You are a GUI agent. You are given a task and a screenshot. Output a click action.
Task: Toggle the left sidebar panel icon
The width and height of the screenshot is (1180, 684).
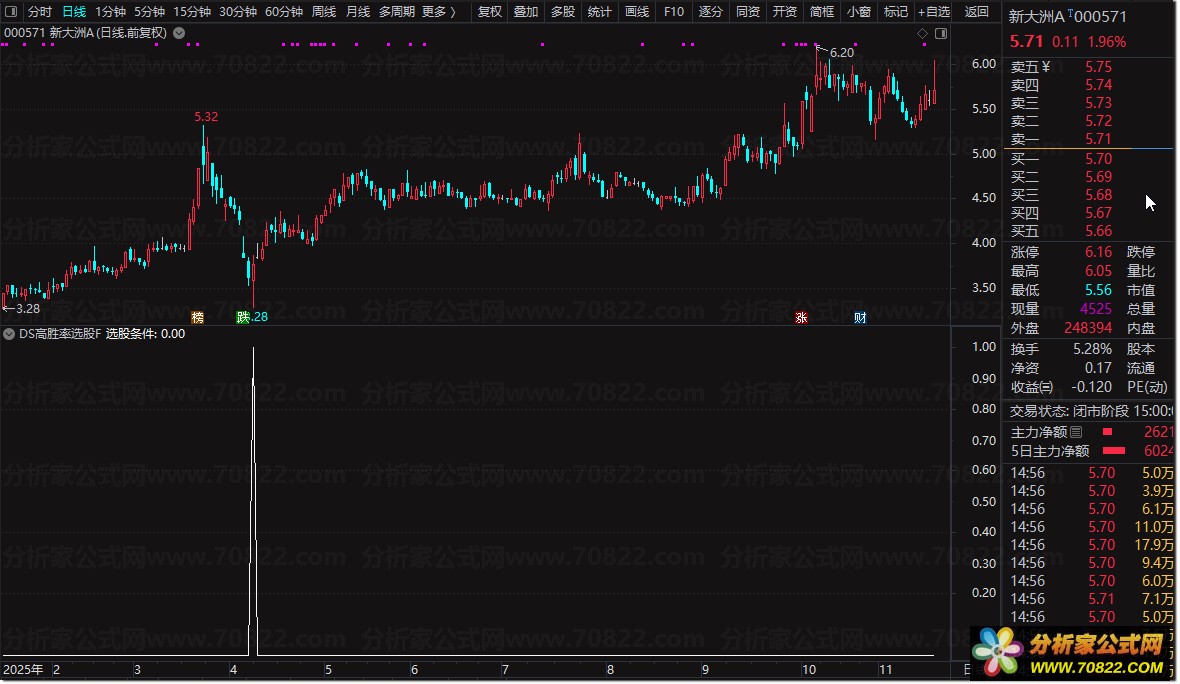11,11
